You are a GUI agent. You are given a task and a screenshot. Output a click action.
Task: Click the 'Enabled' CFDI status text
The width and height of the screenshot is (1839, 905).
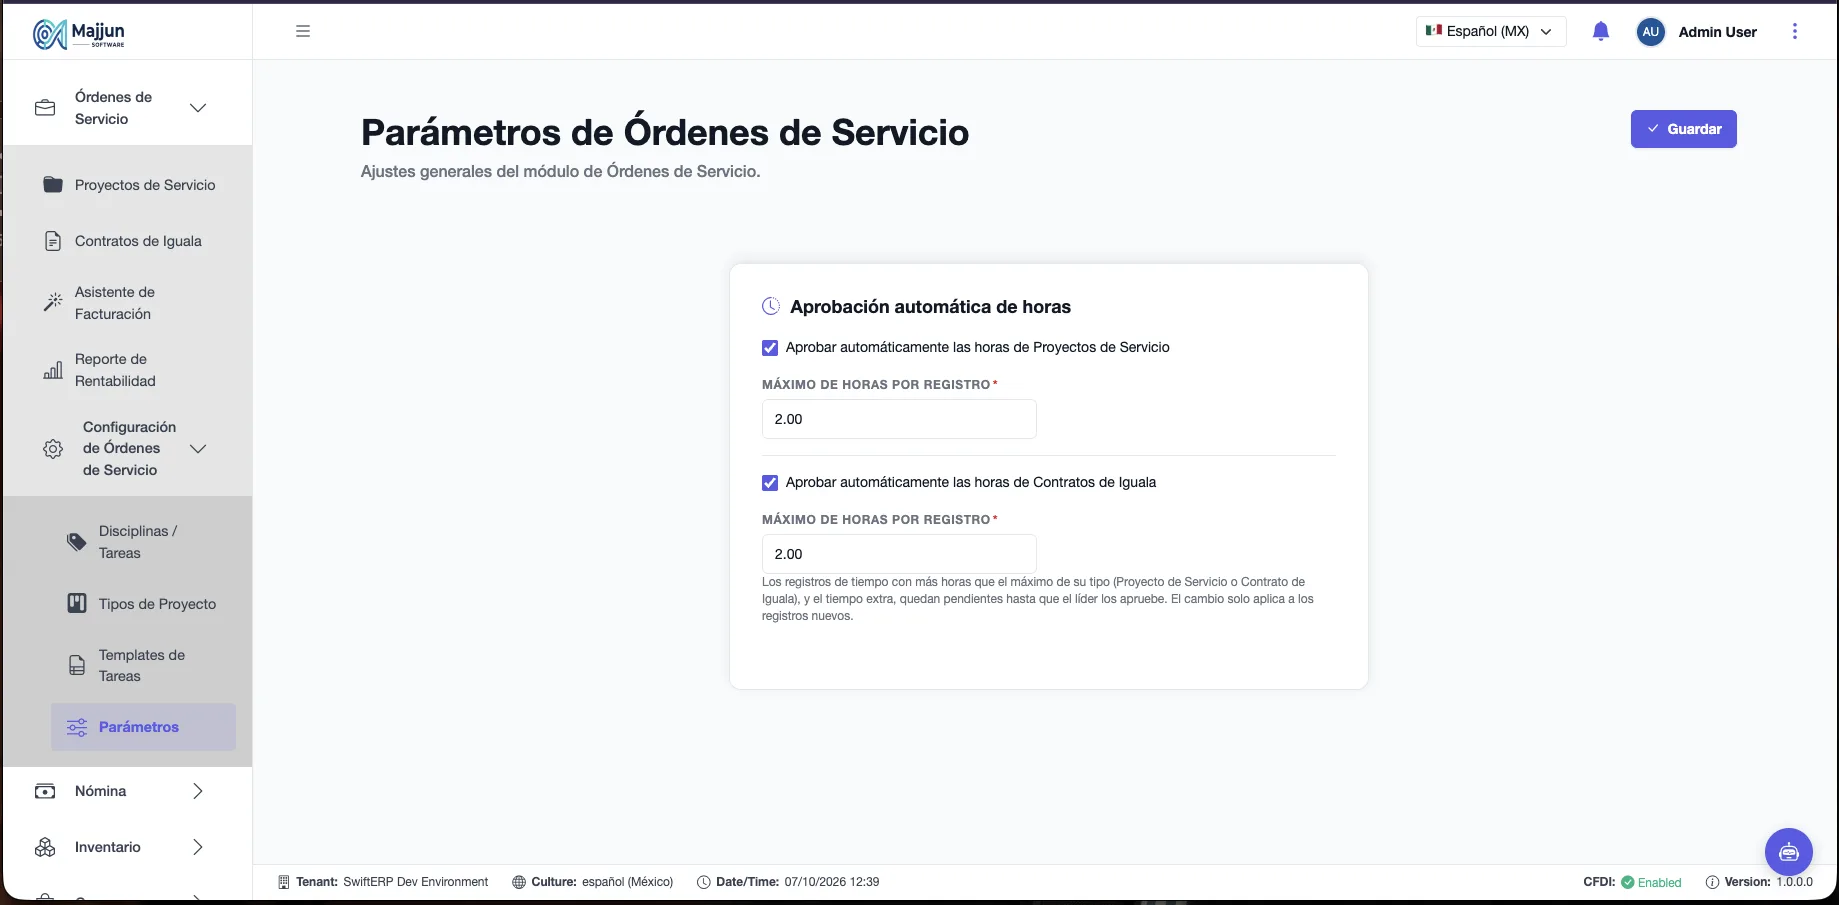(x=1659, y=882)
